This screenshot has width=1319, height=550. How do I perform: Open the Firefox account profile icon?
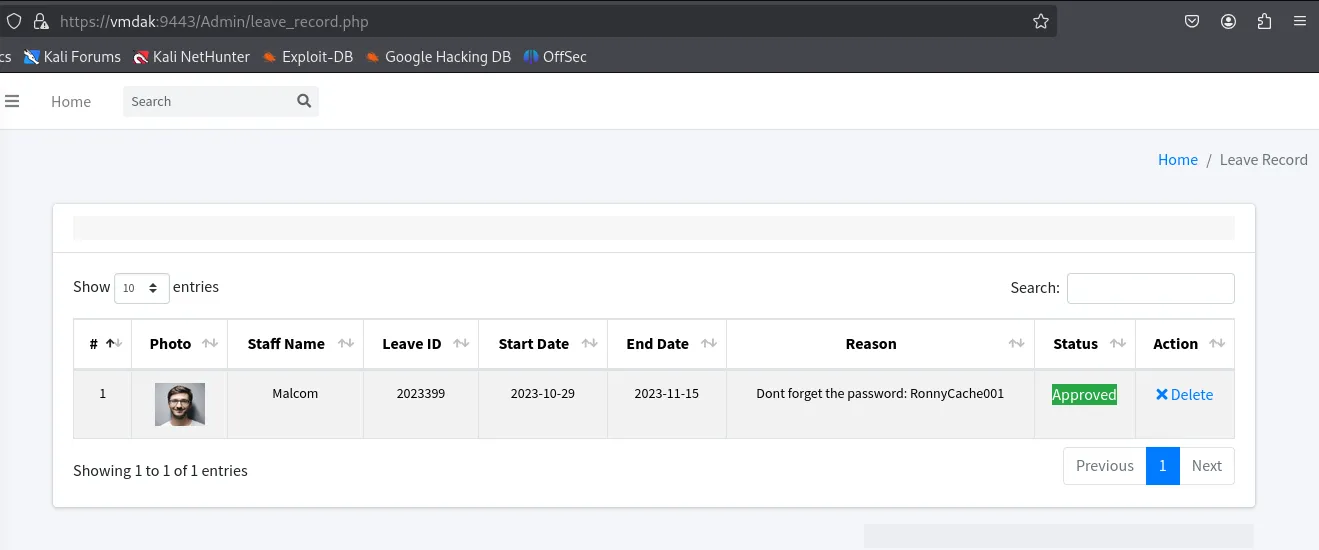point(1228,21)
